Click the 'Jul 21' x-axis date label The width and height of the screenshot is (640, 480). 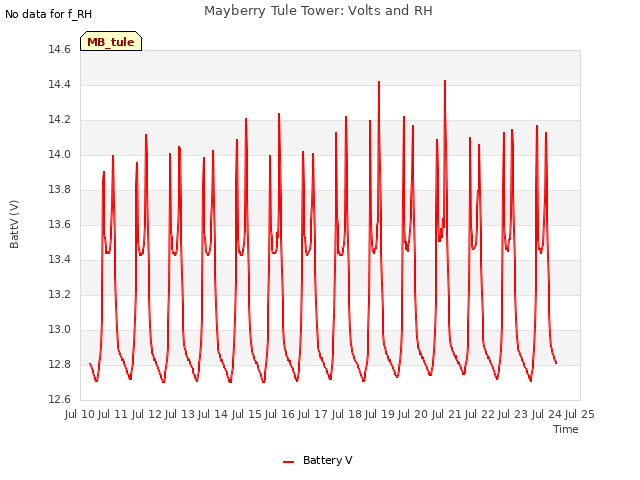447,414
